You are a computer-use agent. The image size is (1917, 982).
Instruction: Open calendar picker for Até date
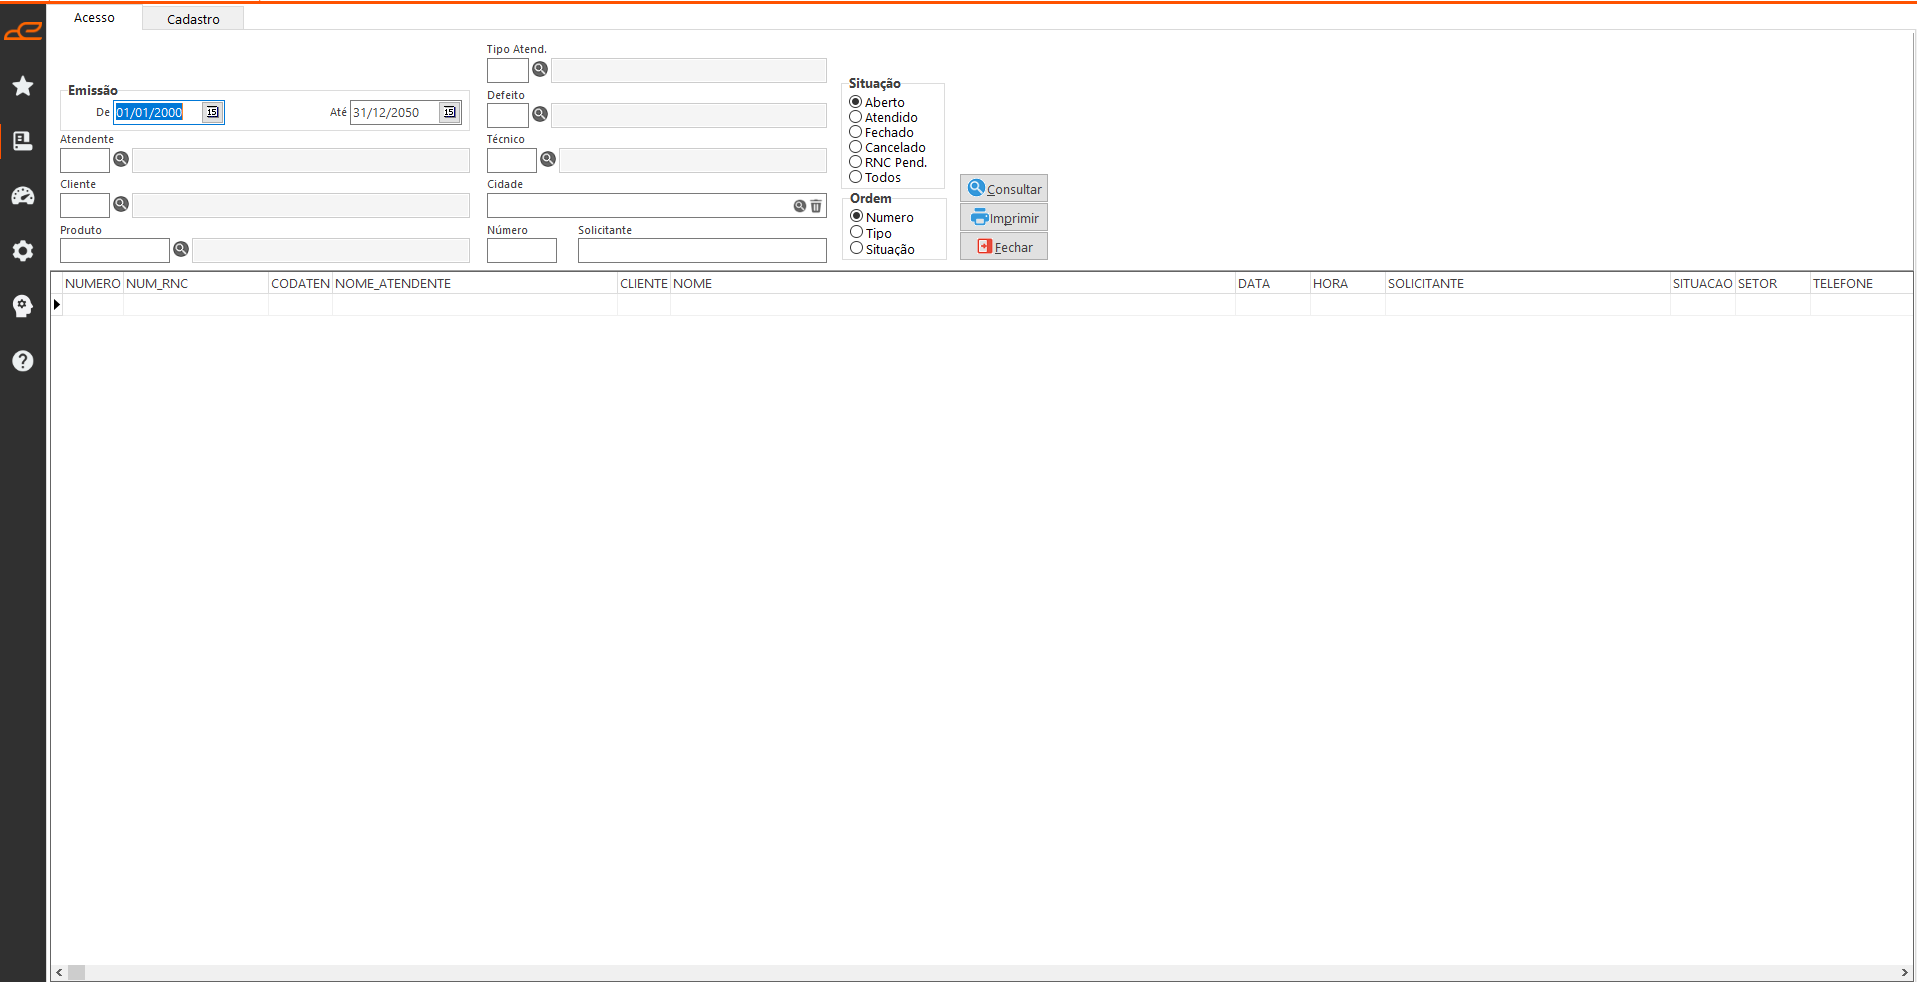[450, 112]
